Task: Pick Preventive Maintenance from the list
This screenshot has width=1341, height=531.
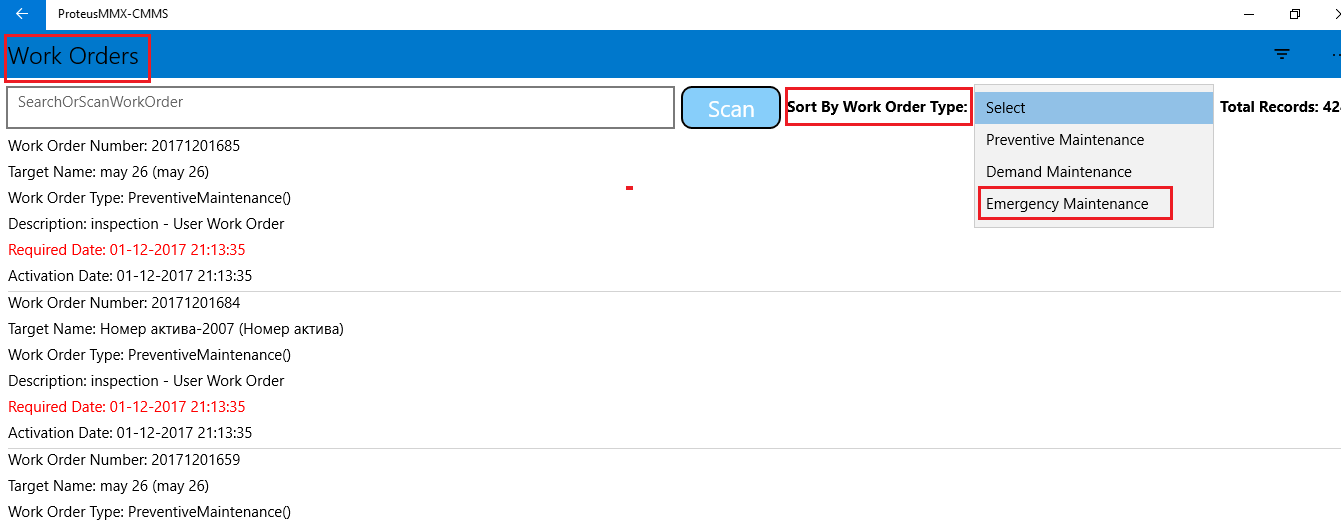Action: coord(1094,140)
